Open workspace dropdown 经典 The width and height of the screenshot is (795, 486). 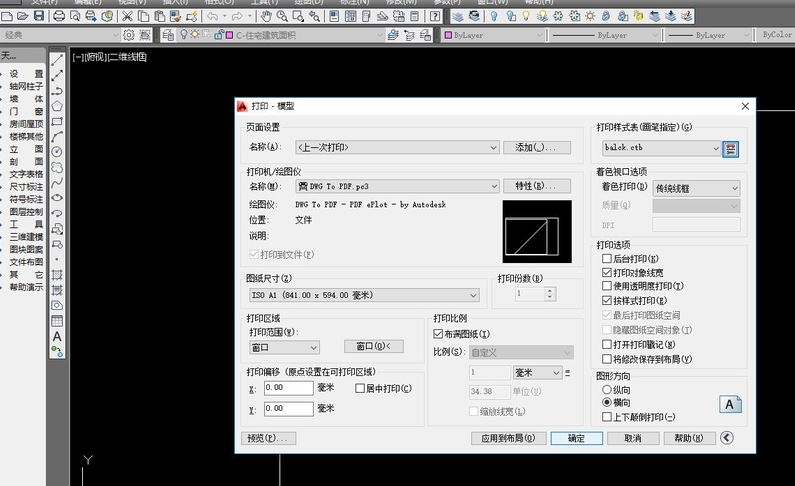pos(60,35)
